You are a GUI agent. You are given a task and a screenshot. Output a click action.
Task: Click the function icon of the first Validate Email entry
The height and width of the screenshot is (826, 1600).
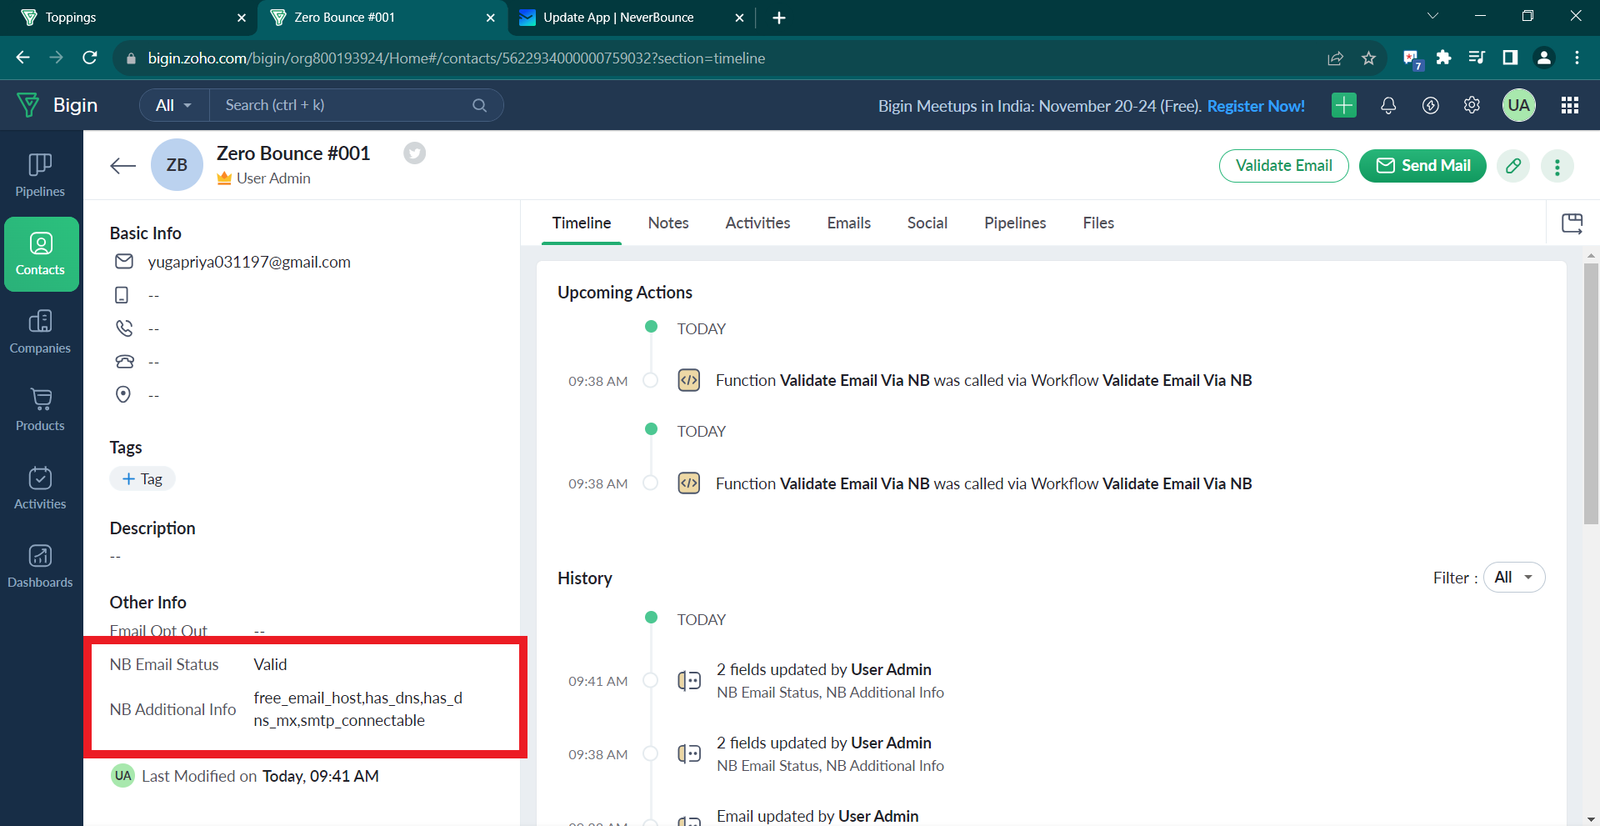689,380
